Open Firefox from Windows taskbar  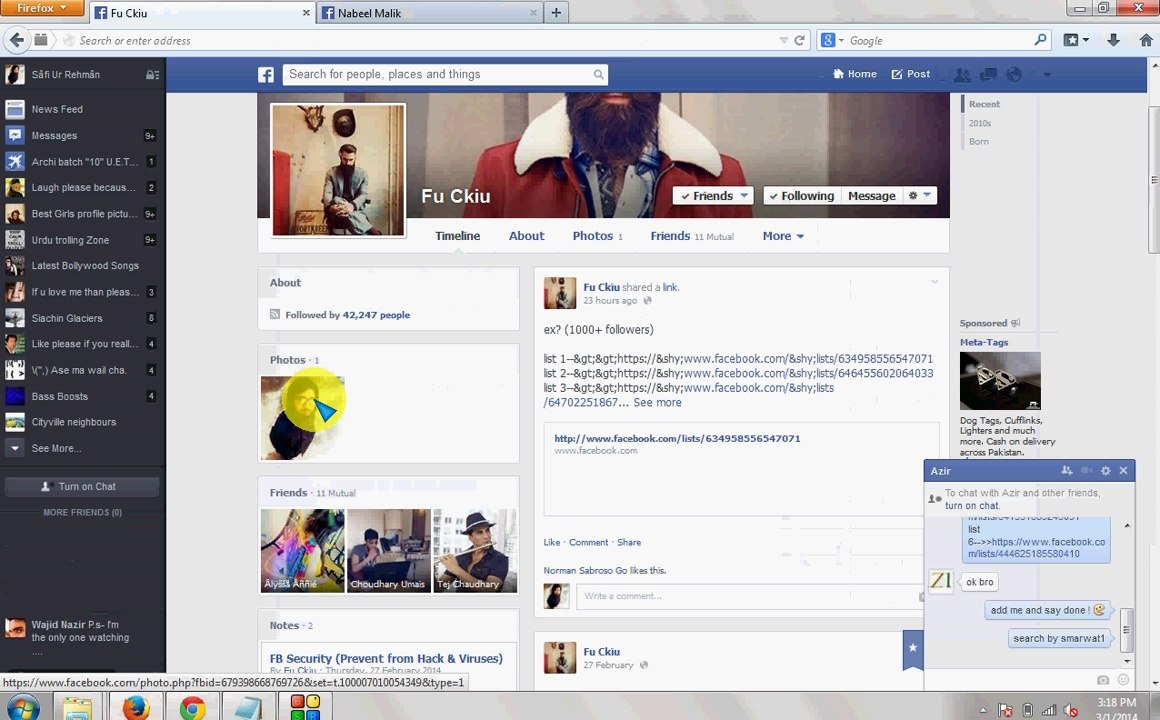pyautogui.click(x=136, y=708)
